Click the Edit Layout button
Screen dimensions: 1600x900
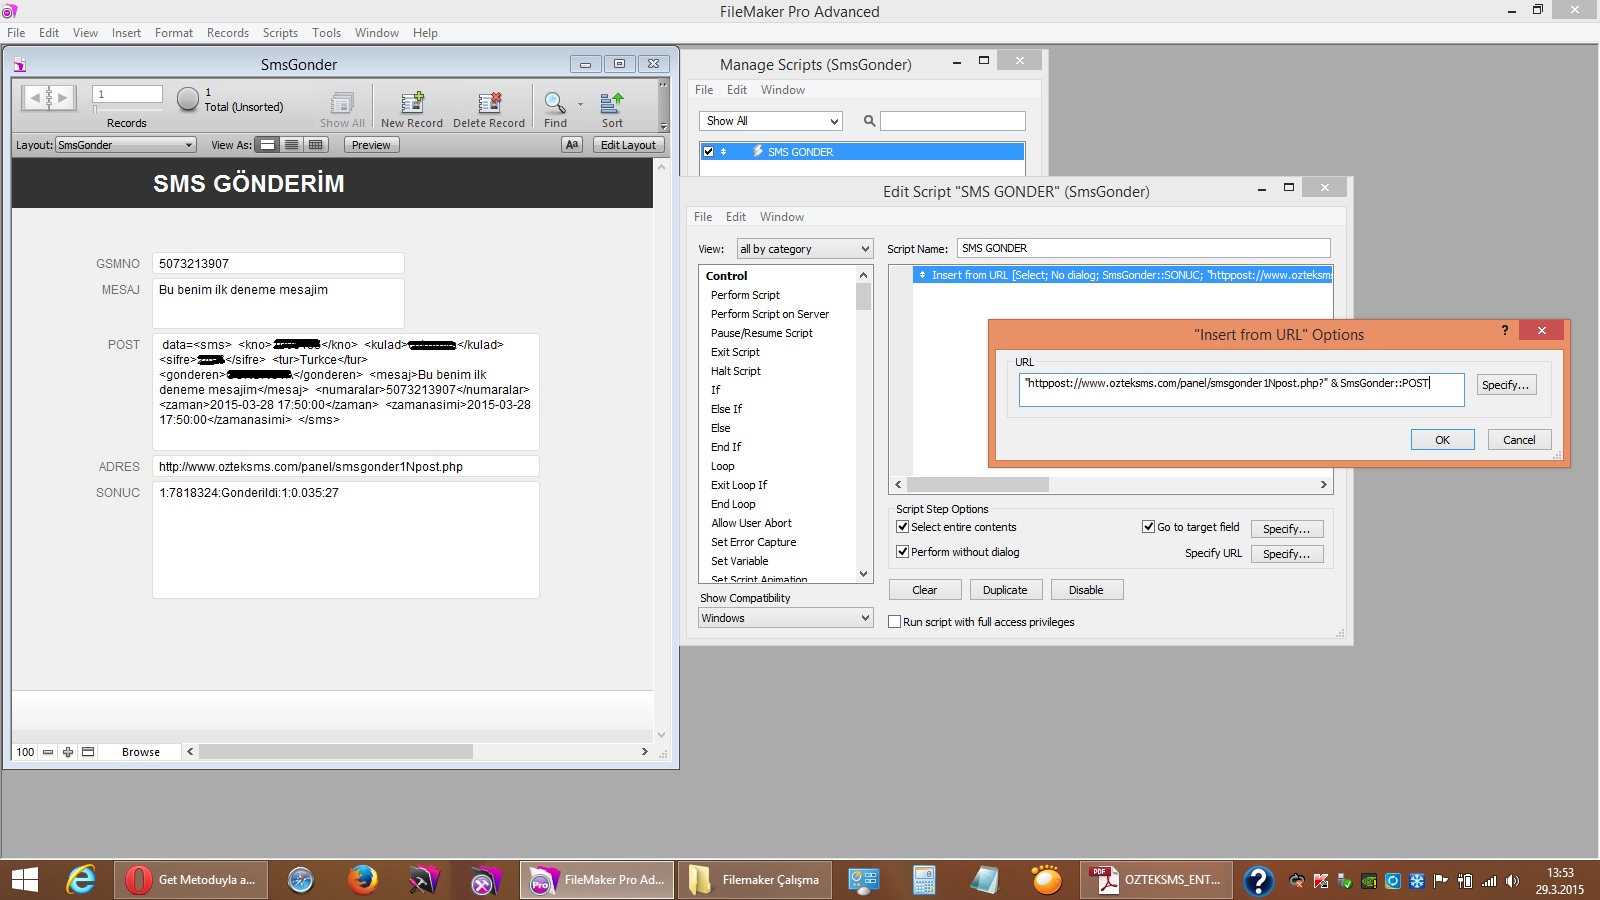coord(628,145)
